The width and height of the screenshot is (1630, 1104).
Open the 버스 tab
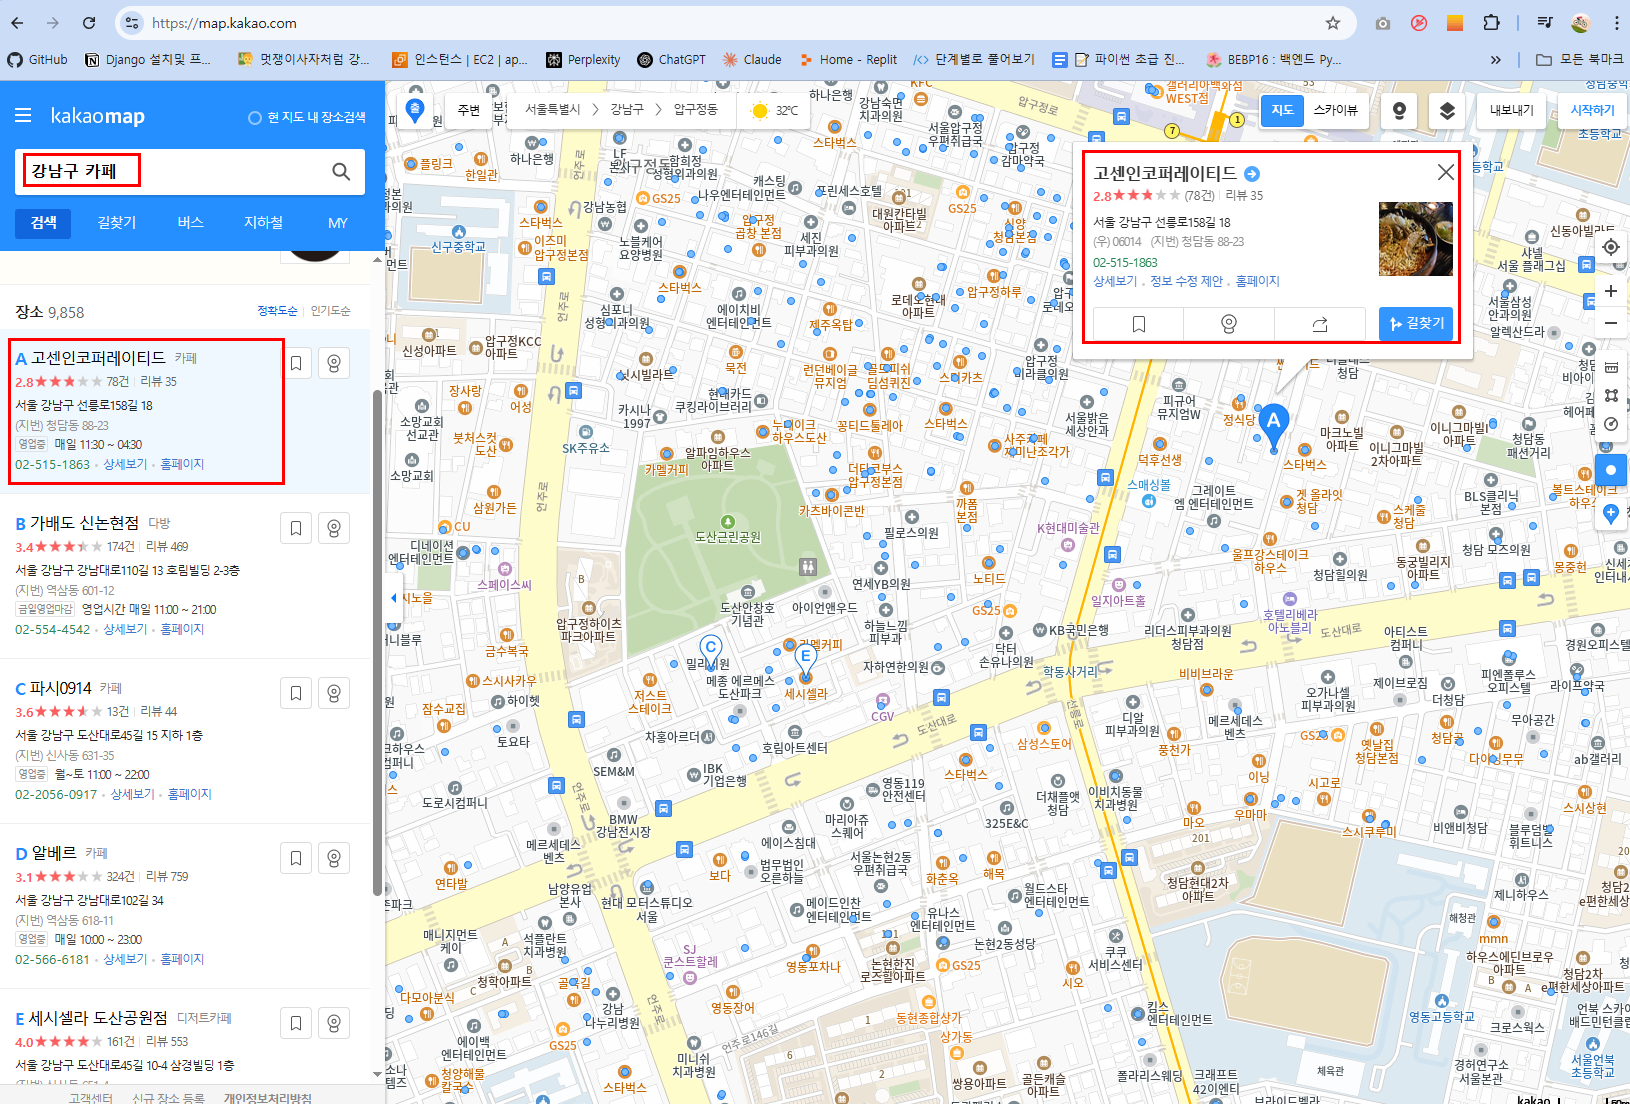pyautogui.click(x=190, y=223)
